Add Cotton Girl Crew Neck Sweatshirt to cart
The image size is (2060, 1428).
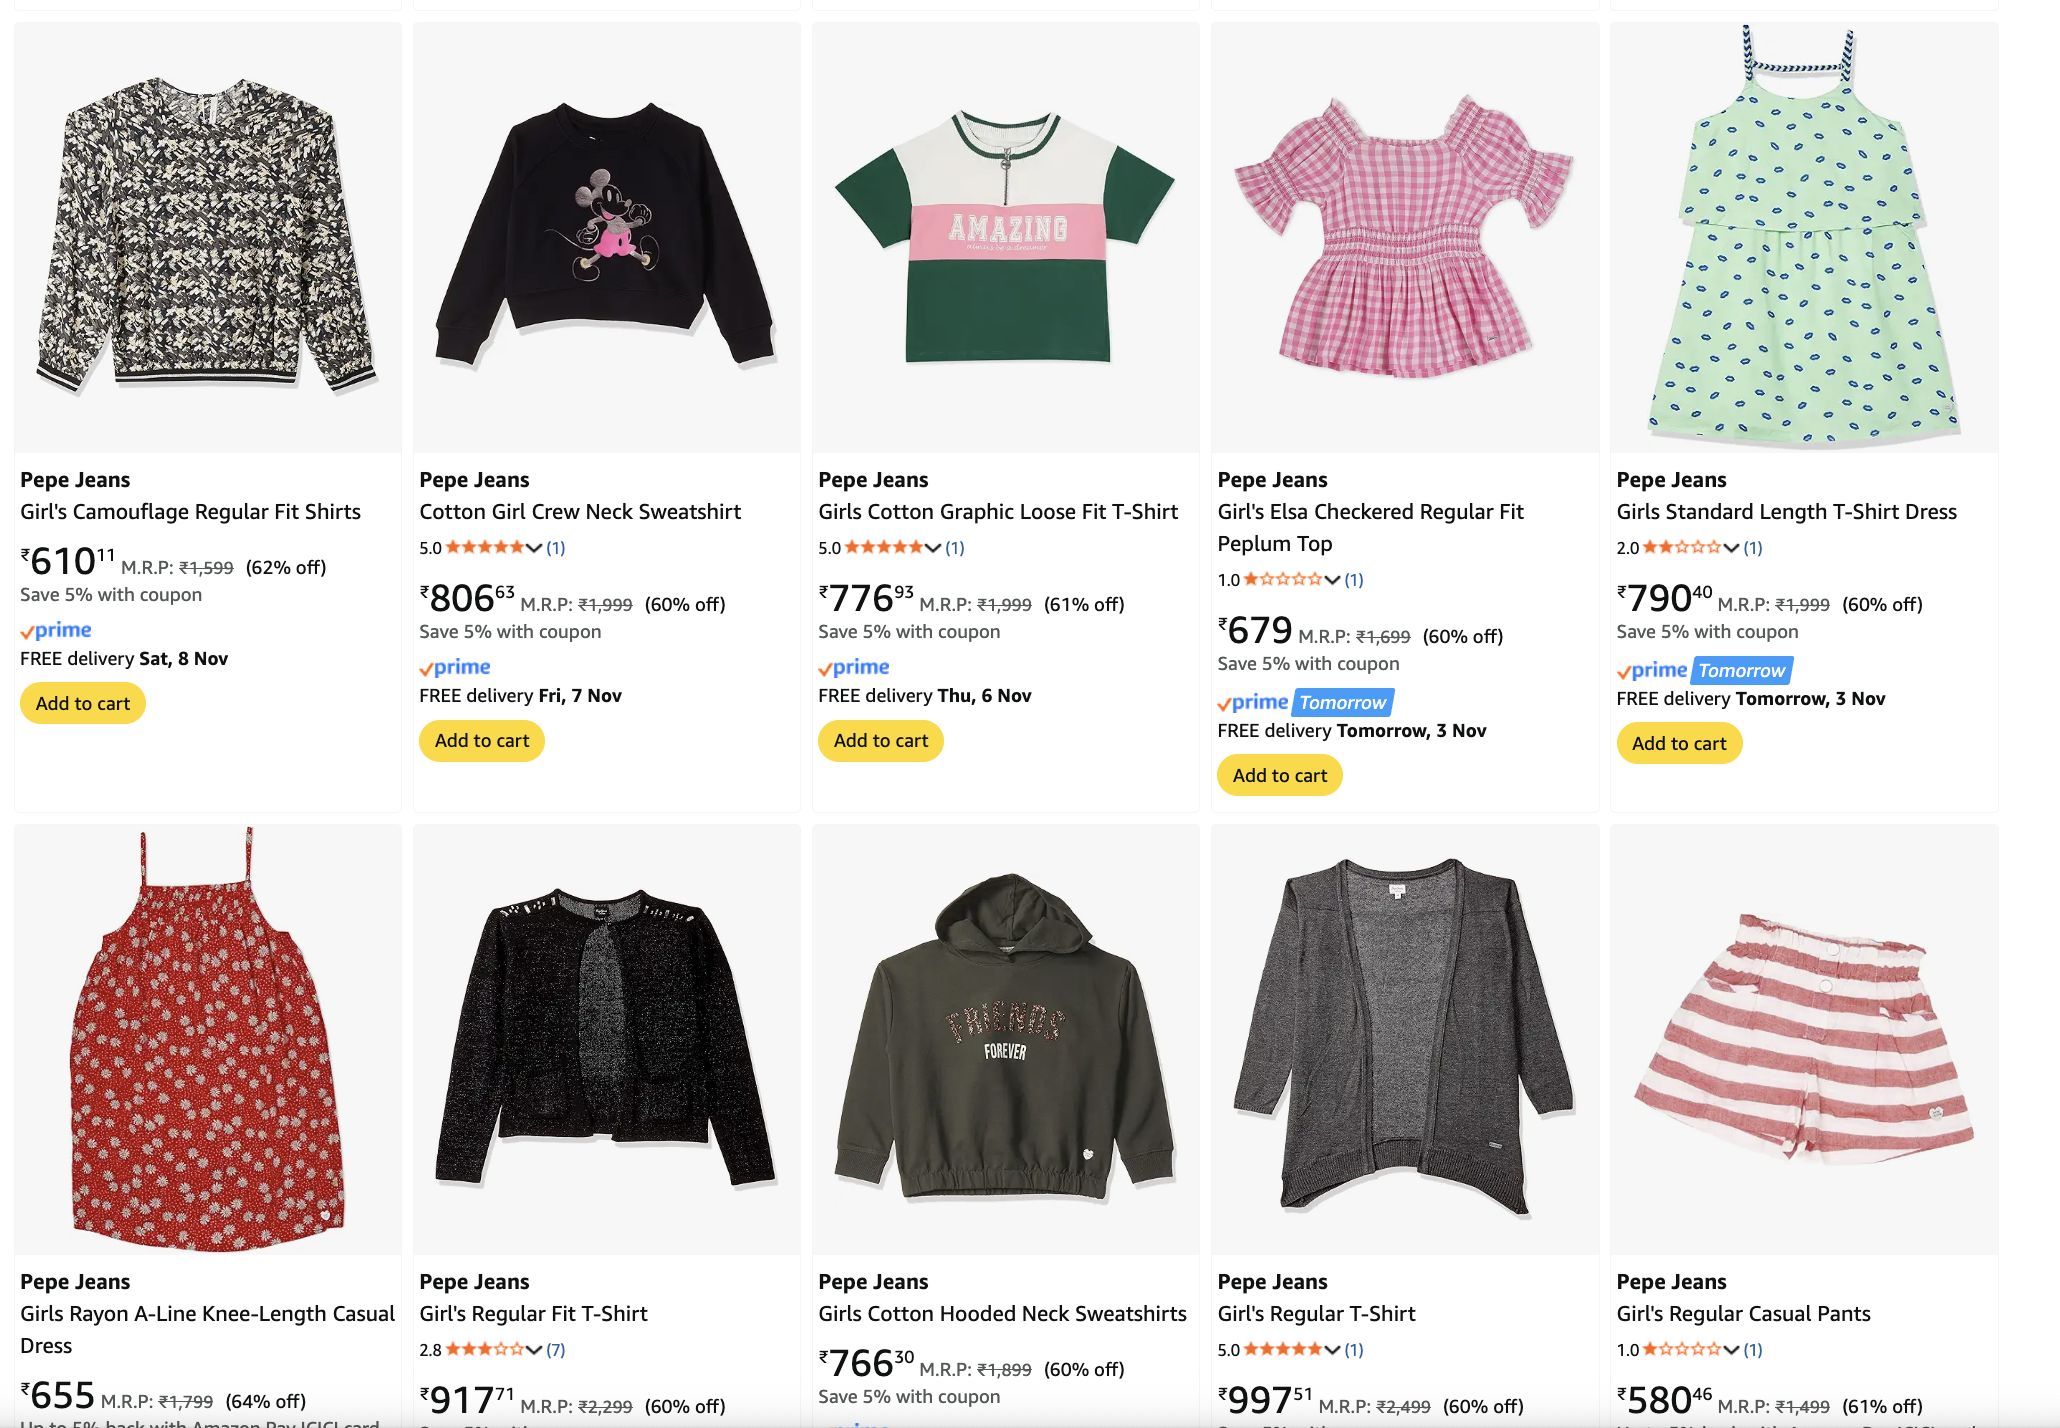[482, 741]
